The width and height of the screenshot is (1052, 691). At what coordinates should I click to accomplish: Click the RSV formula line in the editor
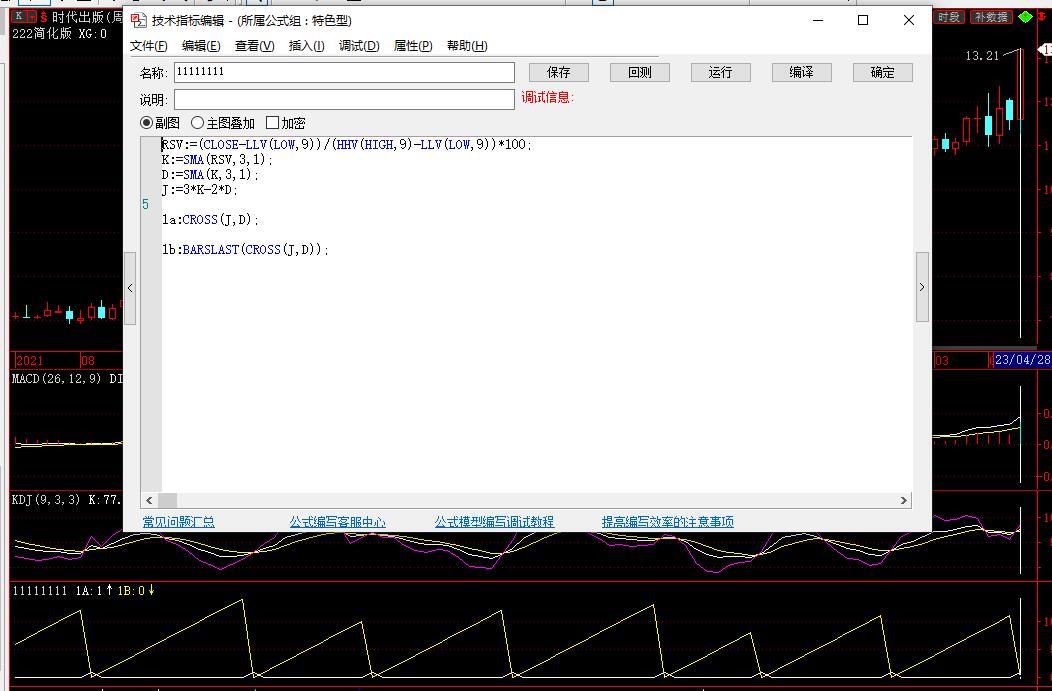(346, 144)
